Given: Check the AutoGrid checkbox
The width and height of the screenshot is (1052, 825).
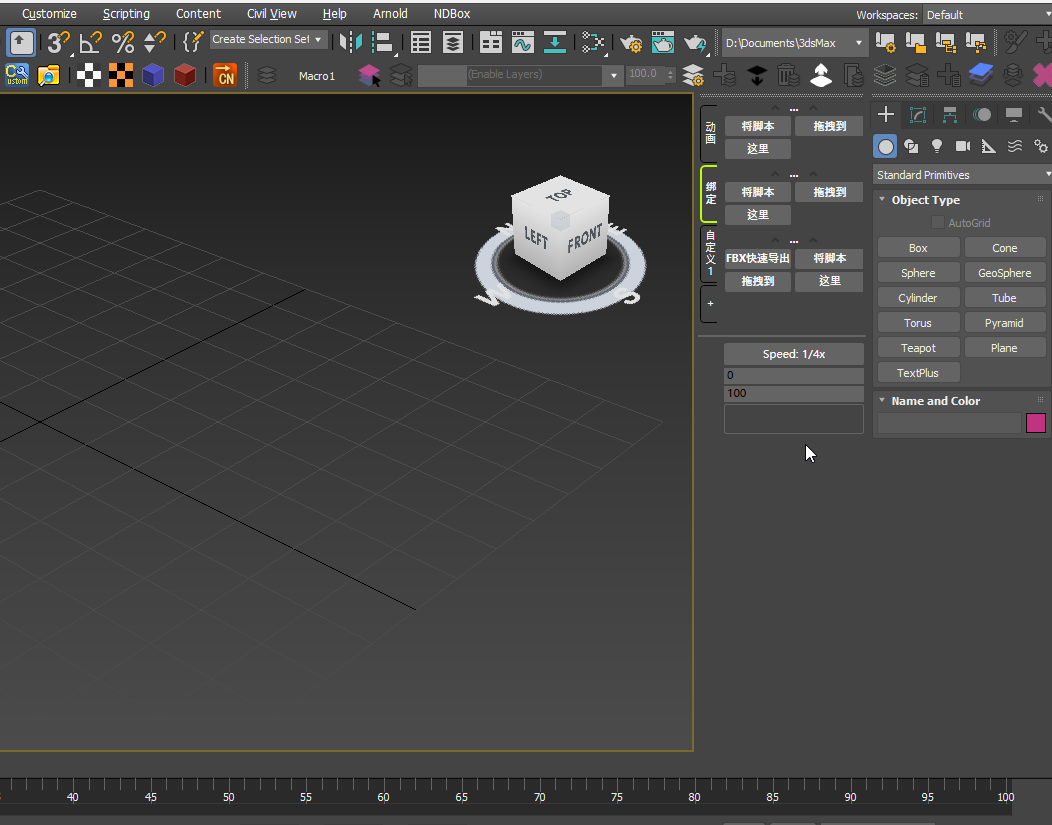Looking at the screenshot, I should click(x=938, y=223).
